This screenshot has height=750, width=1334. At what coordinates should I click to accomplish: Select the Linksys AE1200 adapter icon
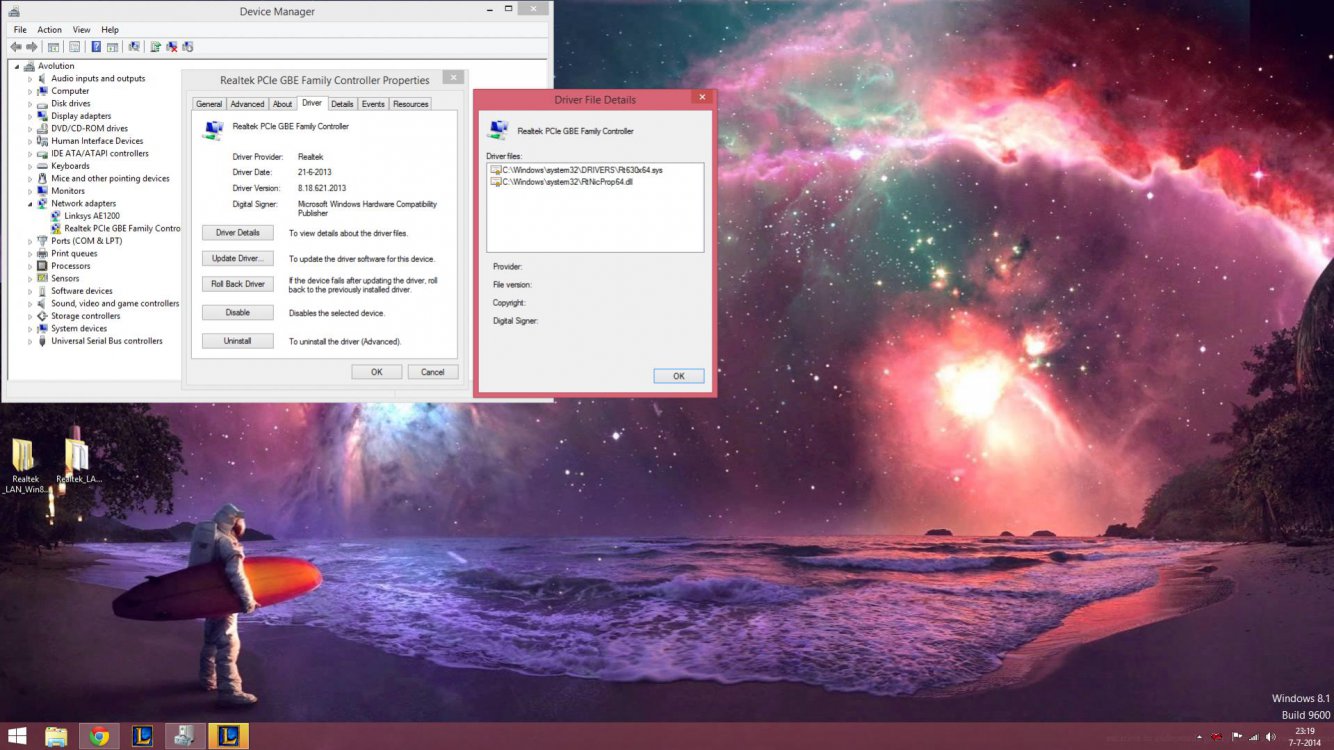click(x=56, y=216)
